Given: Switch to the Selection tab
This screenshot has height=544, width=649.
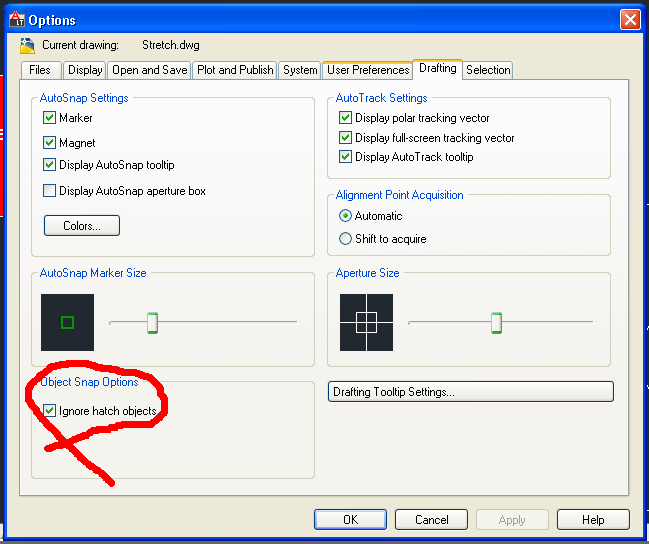Looking at the screenshot, I should coord(488,70).
